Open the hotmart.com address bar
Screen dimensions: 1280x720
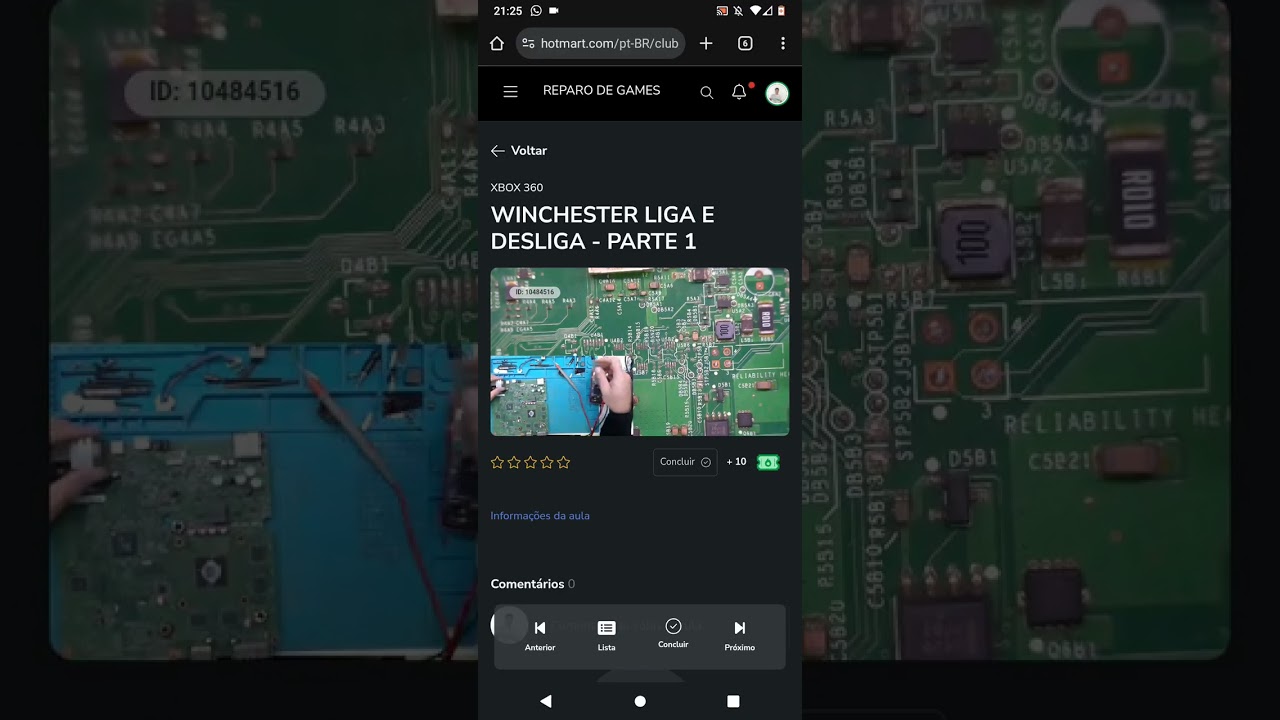(x=600, y=43)
